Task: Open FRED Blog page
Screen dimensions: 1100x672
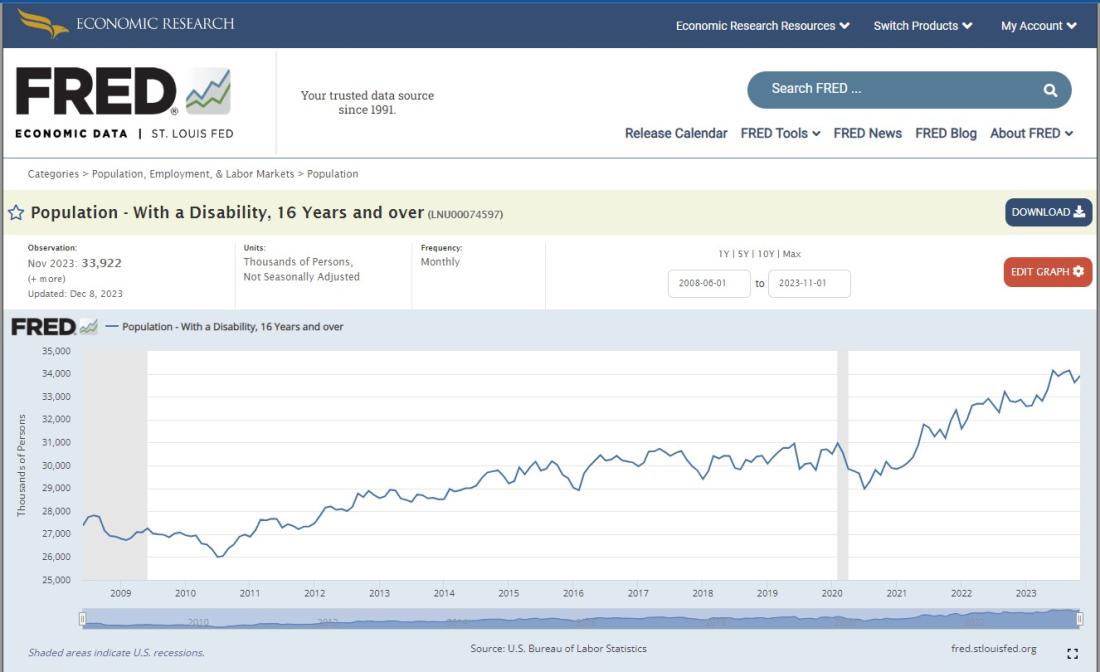Action: coord(945,133)
